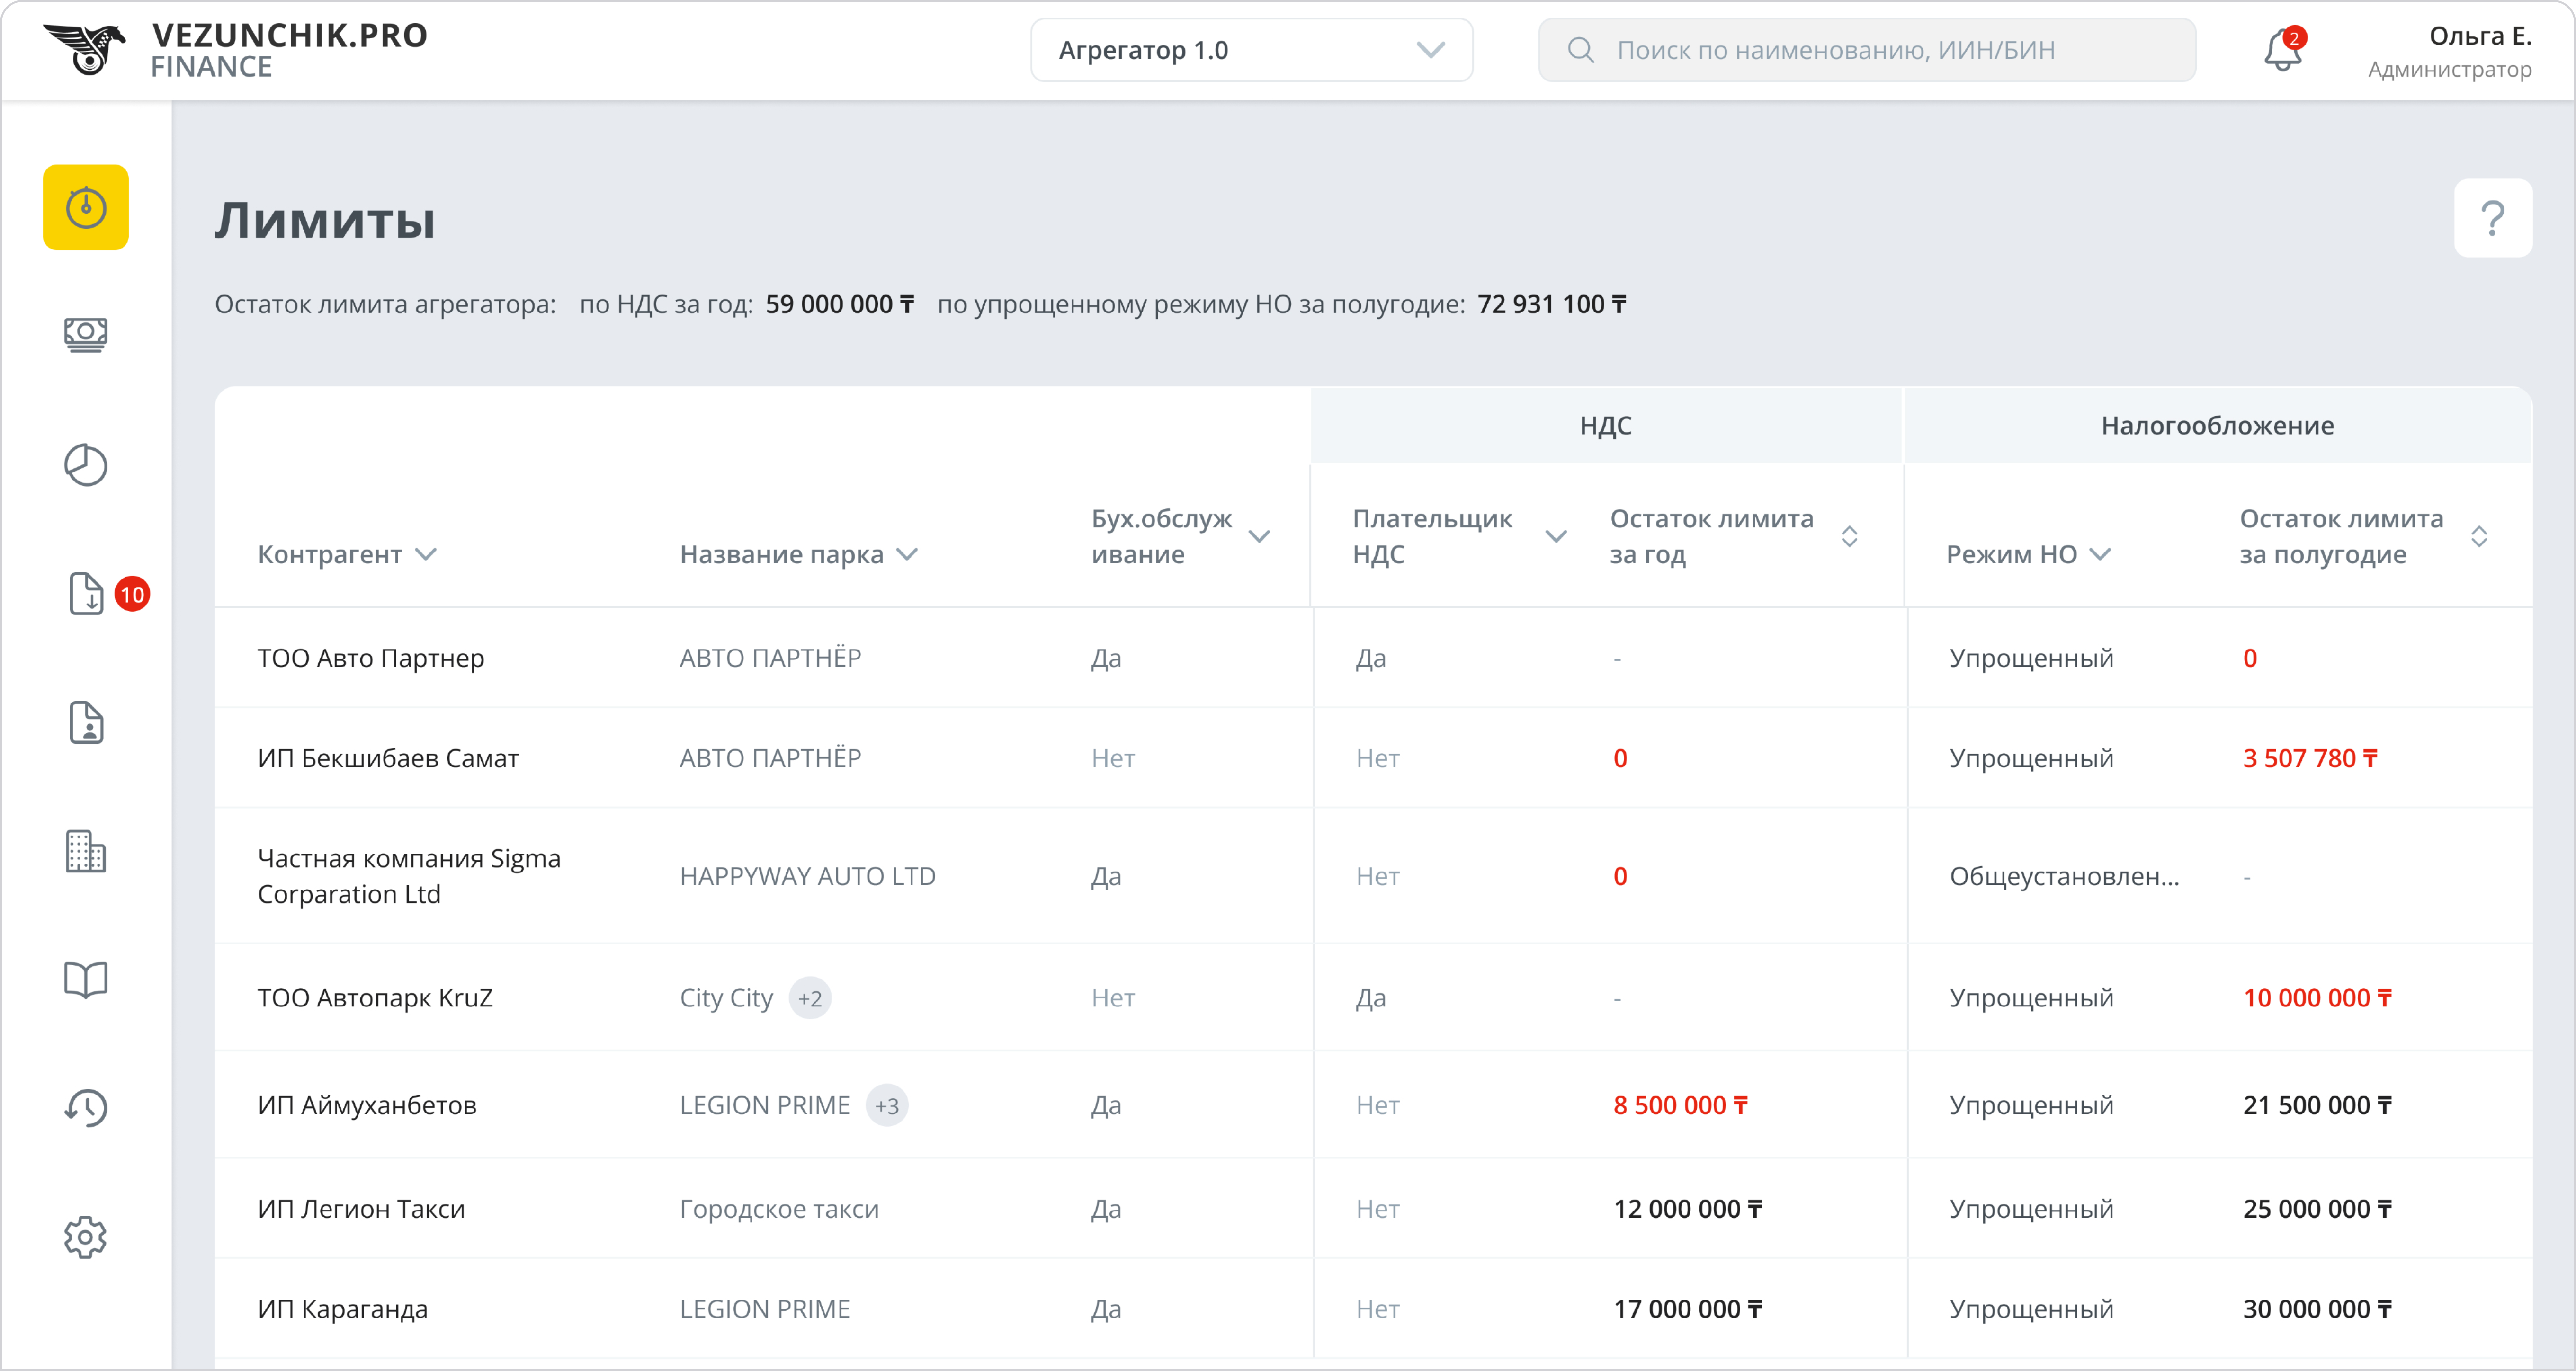2576x1371 pixels.
Task: Open document downloads icon with badge 10
Action: pos(87,594)
